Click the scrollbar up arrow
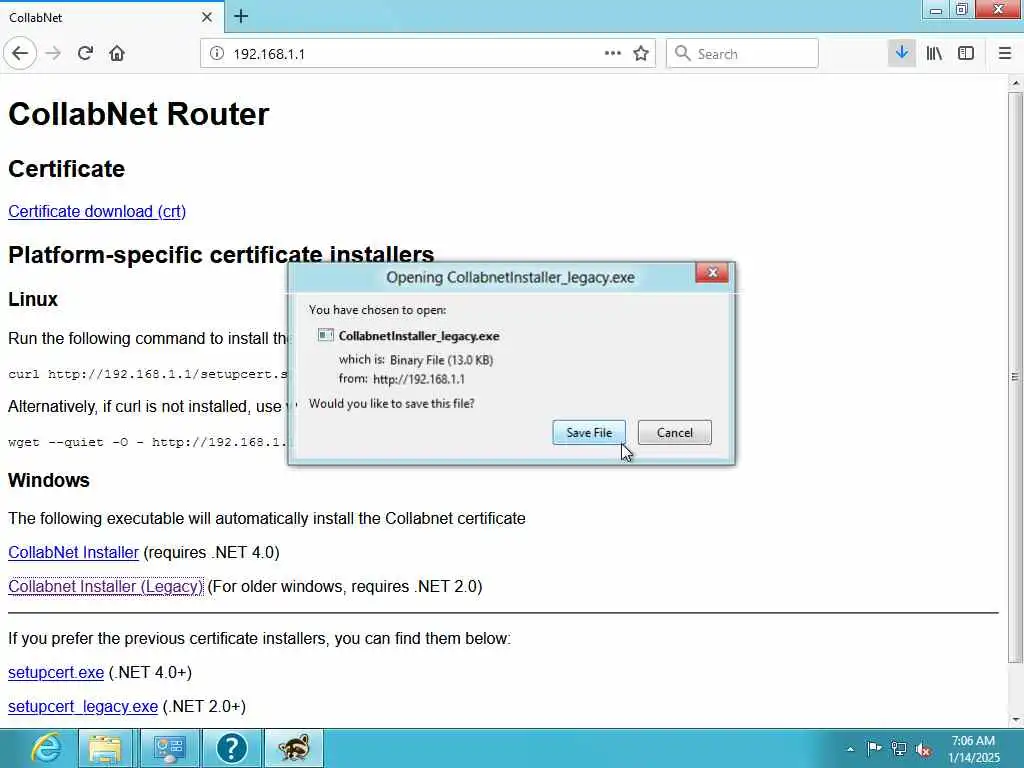The height and width of the screenshot is (768, 1024). pyautogui.click(x=1015, y=84)
